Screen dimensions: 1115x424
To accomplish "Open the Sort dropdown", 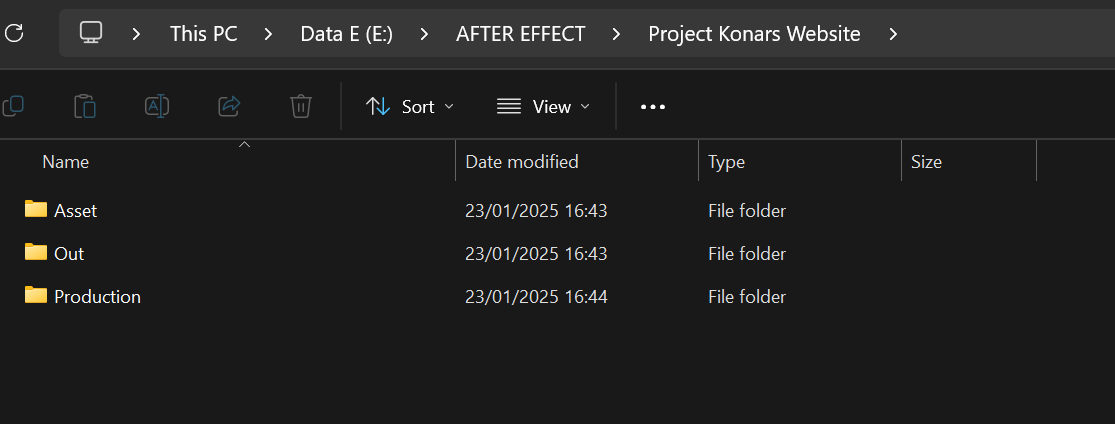I will click(x=410, y=107).
